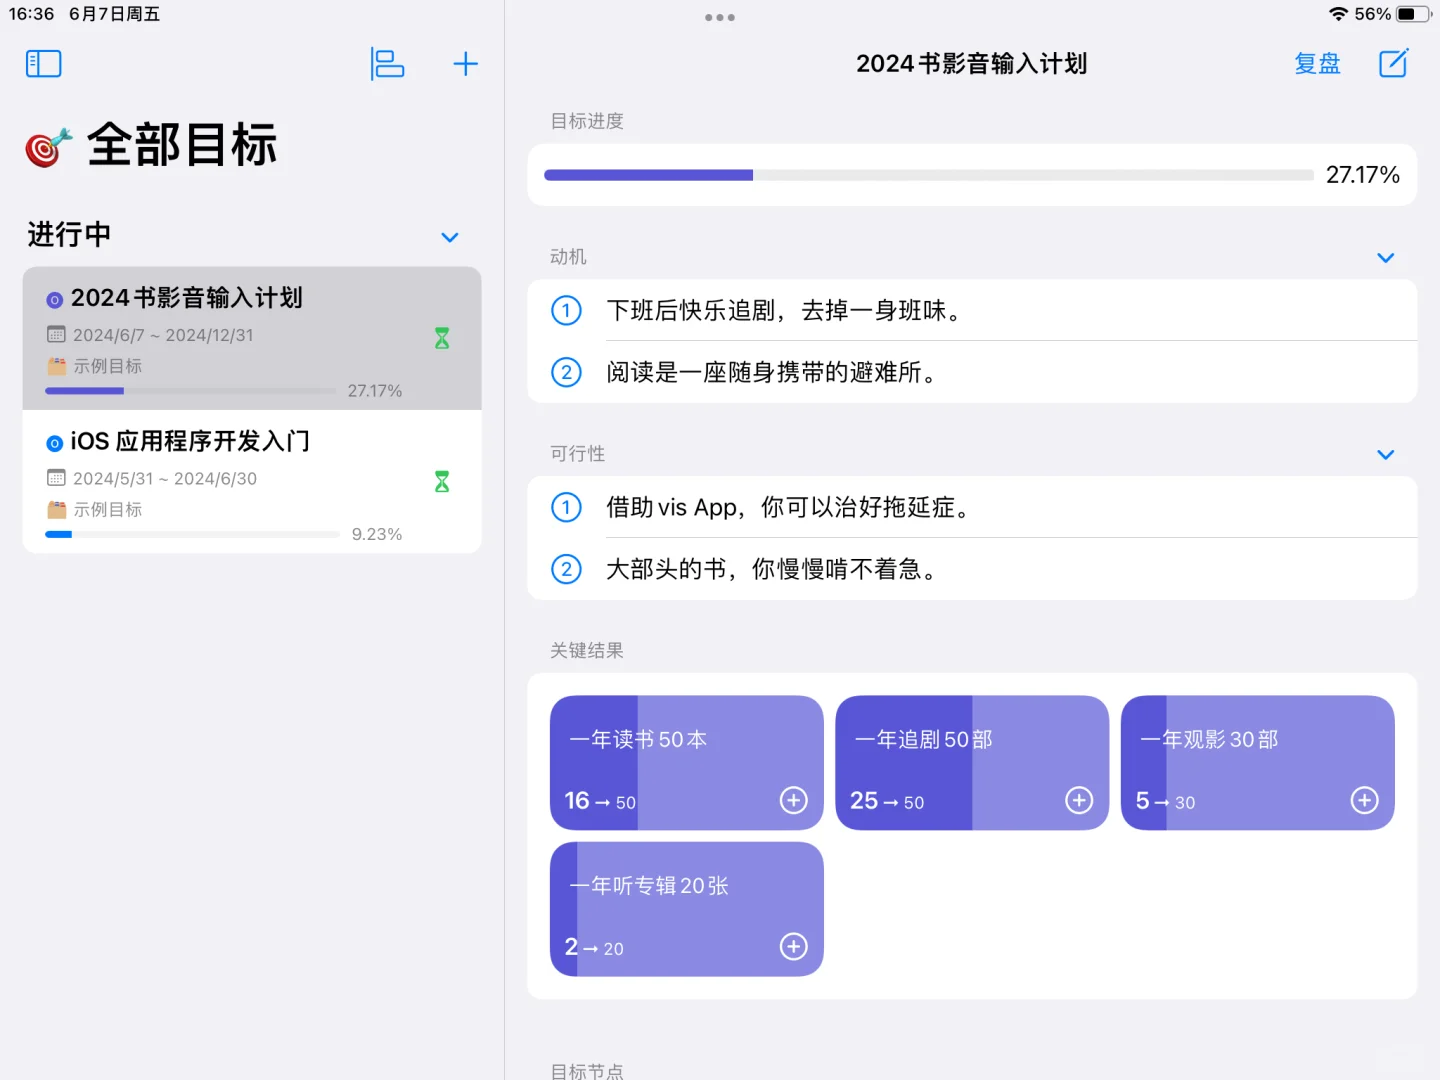Click the hourglass icon on iOS 应用程序开发入门
Screen dimensions: 1440x1080
[441, 482]
